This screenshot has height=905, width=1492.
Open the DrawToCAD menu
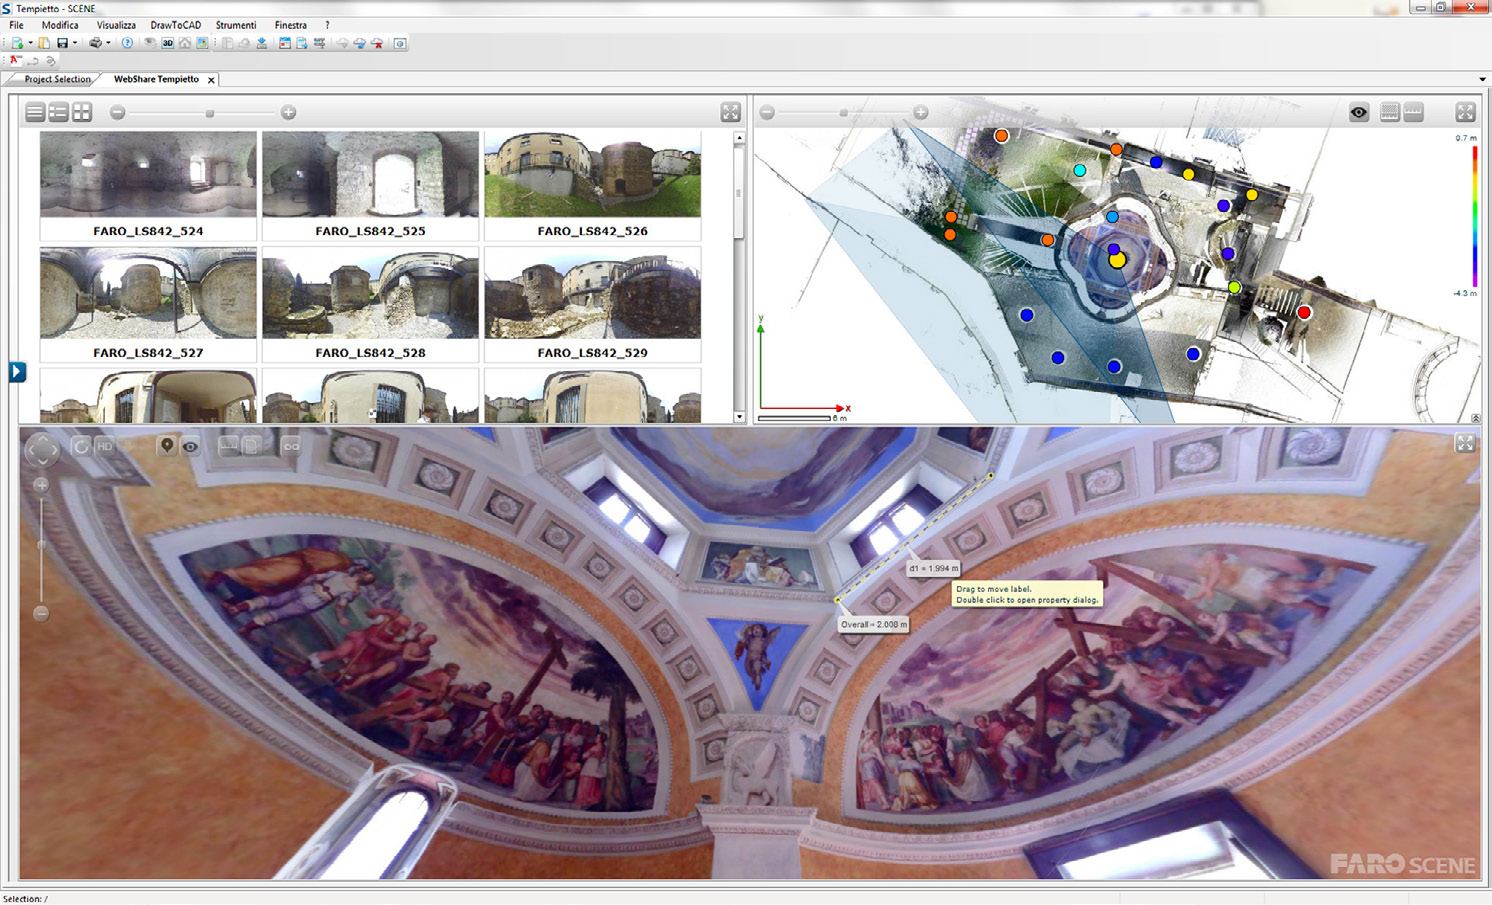click(x=175, y=25)
